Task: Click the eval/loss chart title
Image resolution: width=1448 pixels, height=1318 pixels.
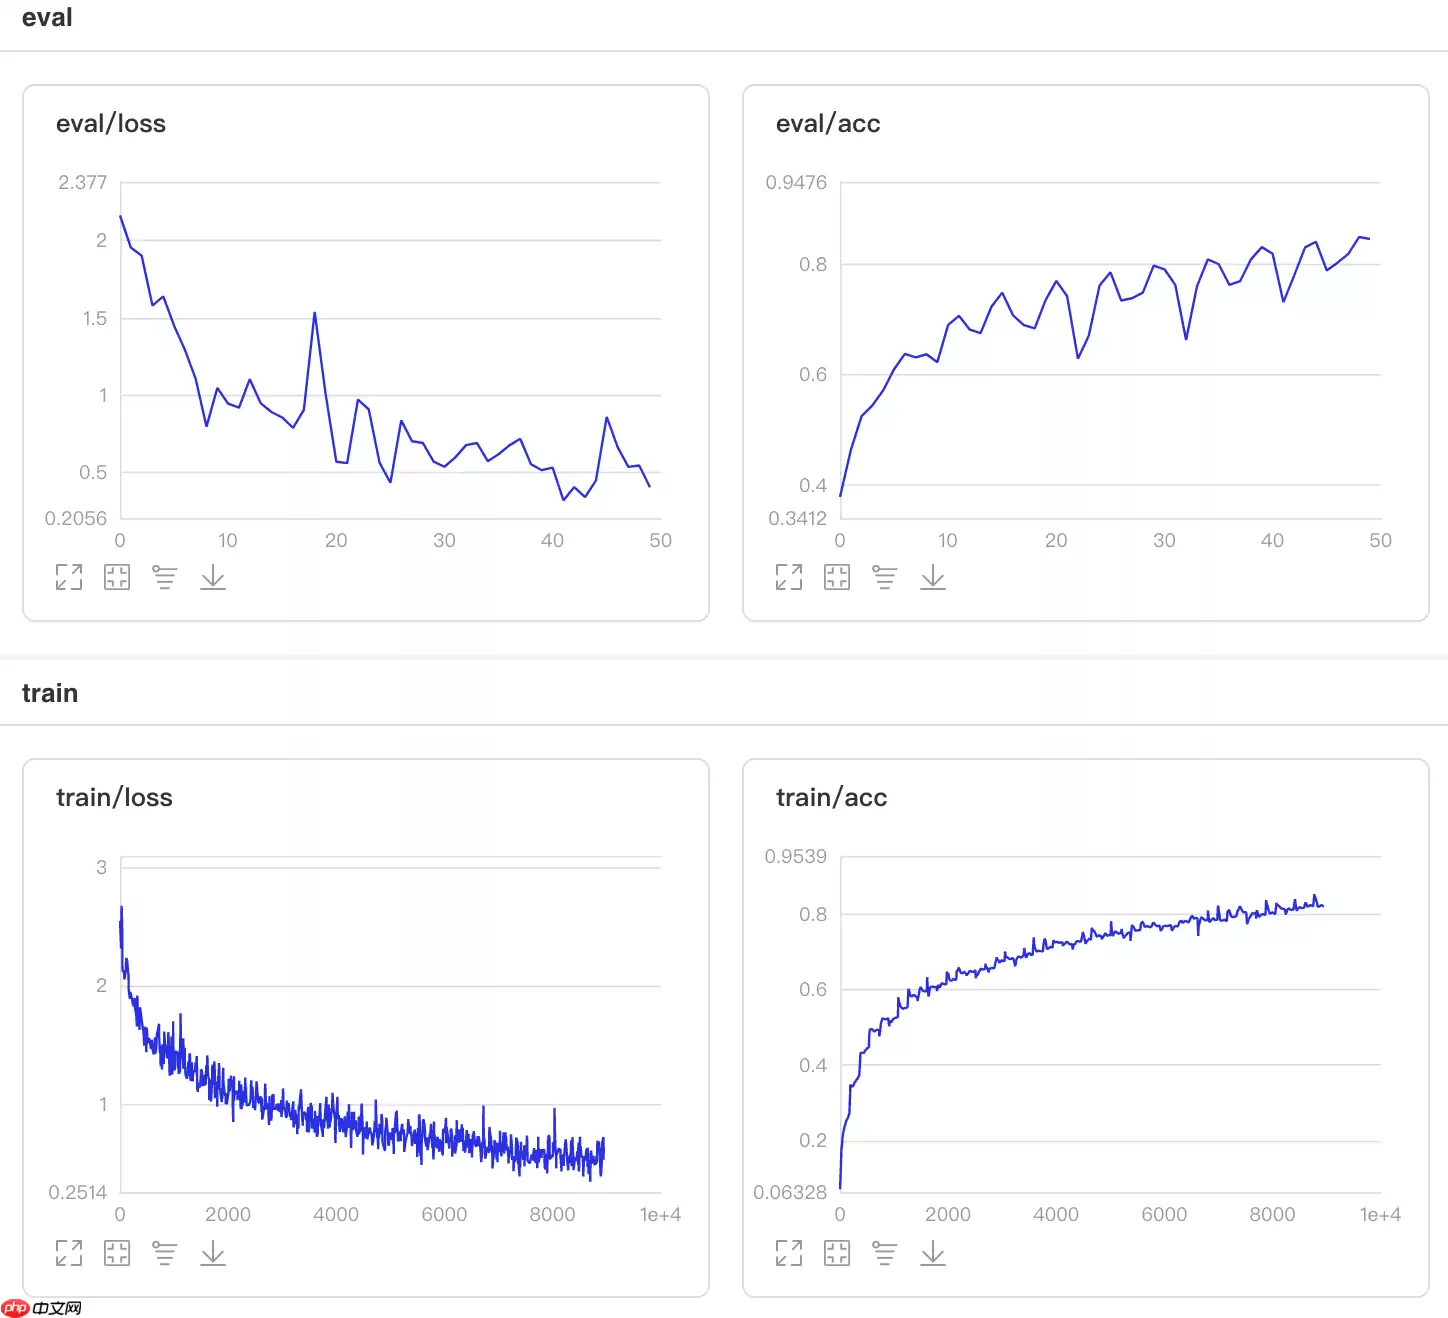Action: (111, 124)
